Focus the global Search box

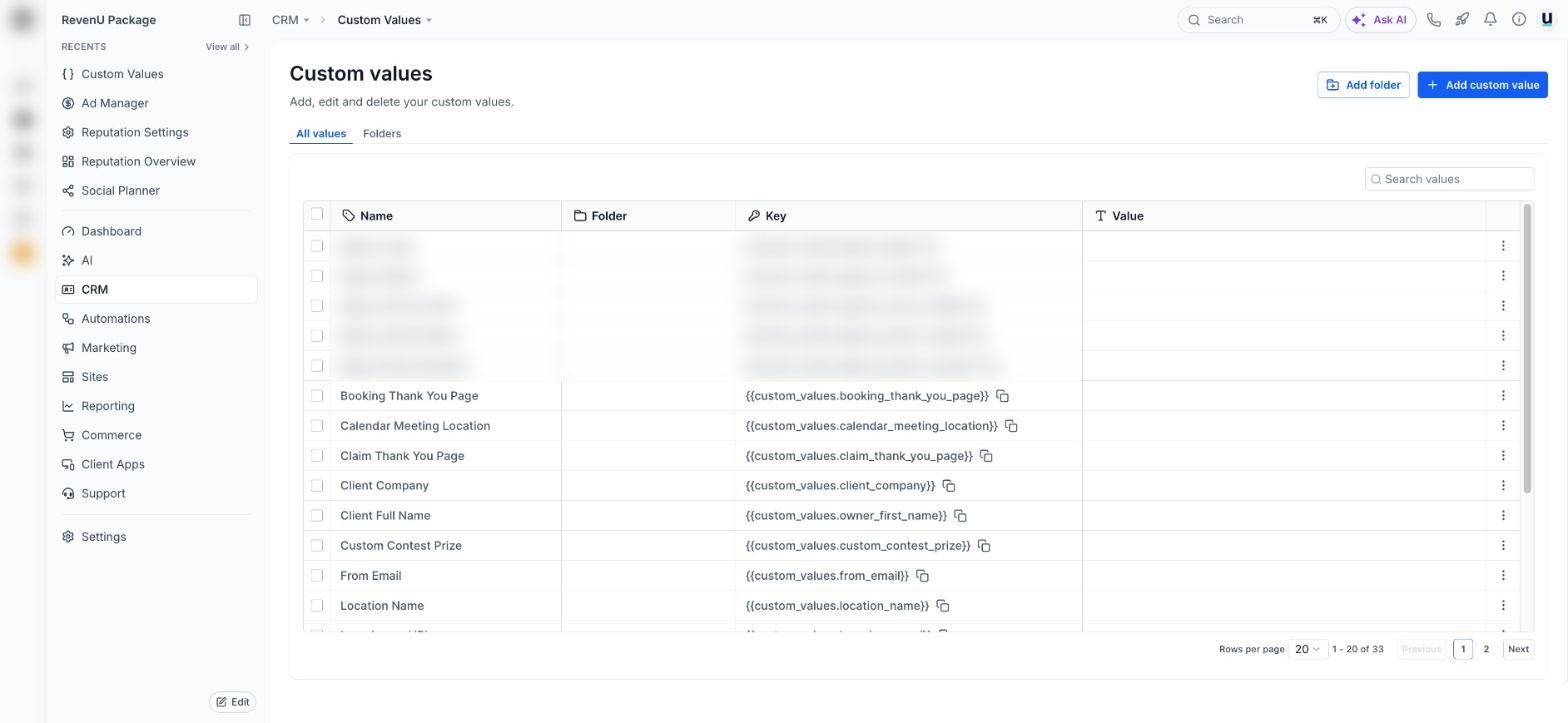tap(1258, 20)
